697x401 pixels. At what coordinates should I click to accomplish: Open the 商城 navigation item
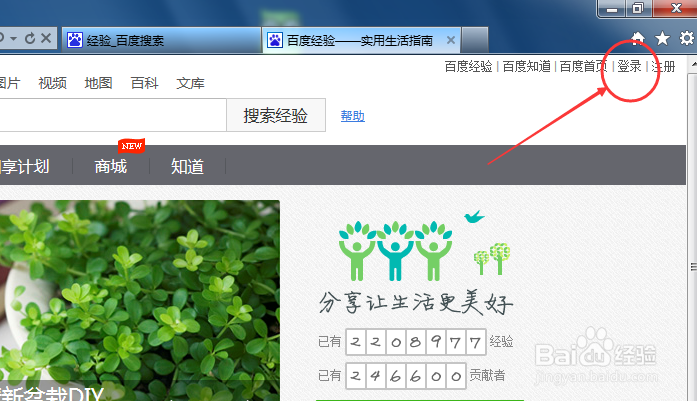click(x=111, y=167)
